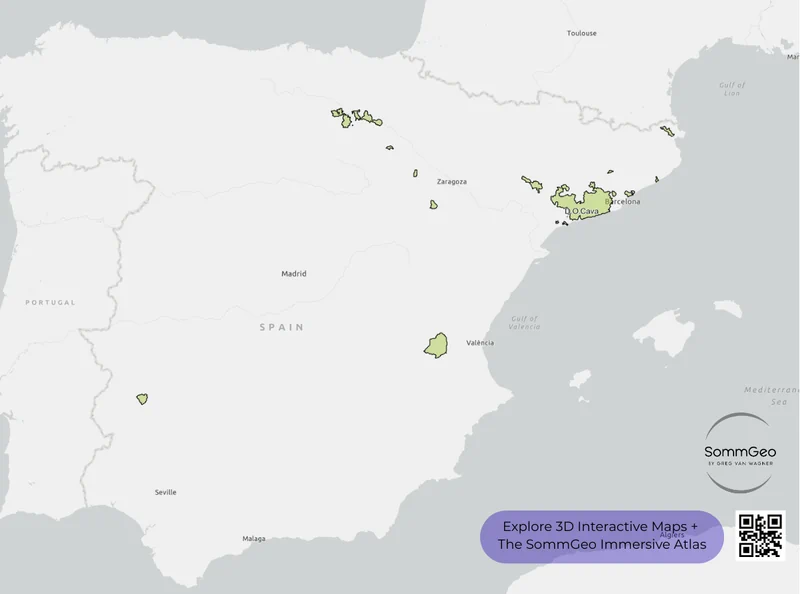Click the Toulouse city label

[x=582, y=31]
